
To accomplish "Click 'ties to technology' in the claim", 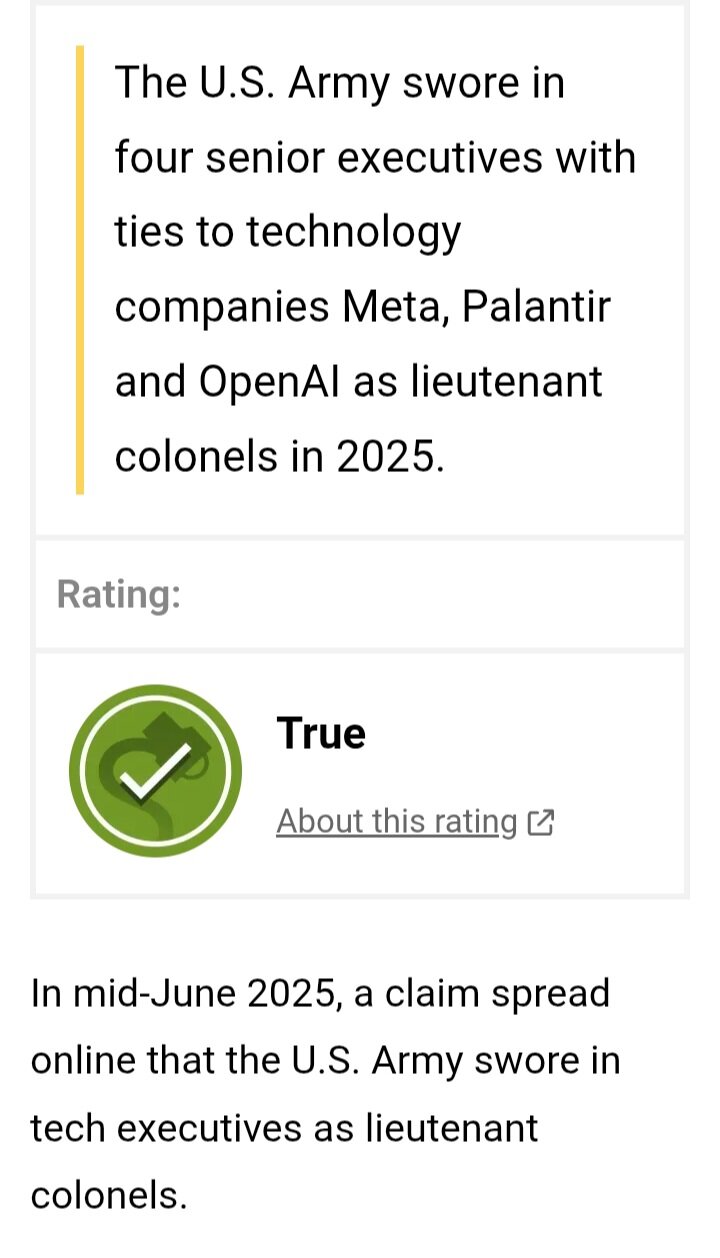I will tap(288, 233).
